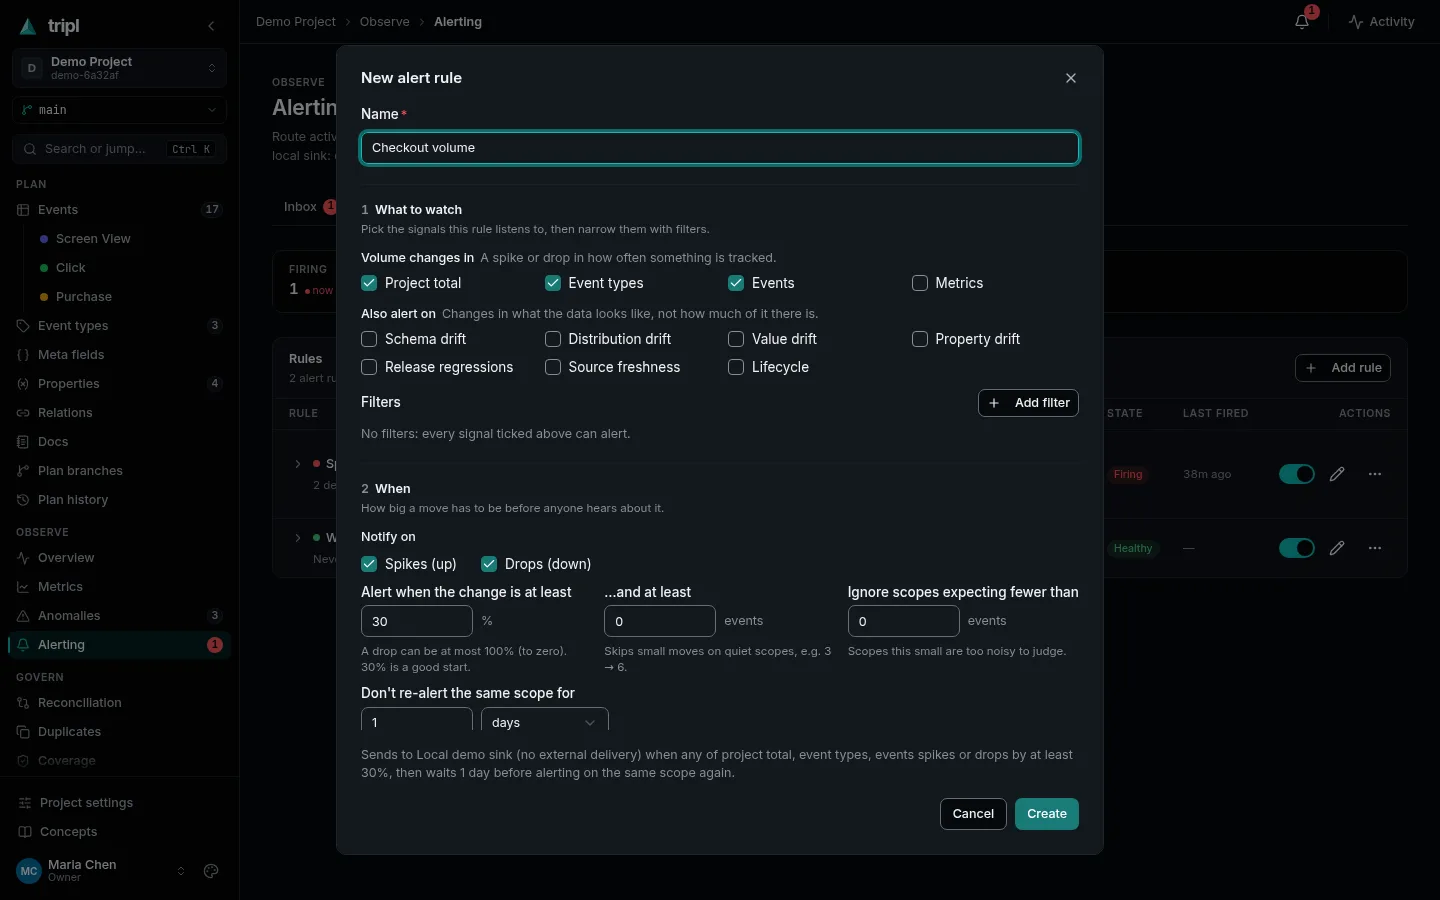1440x900 pixels.
Task: Close the New alert rule dialog
Action: (x=1071, y=78)
